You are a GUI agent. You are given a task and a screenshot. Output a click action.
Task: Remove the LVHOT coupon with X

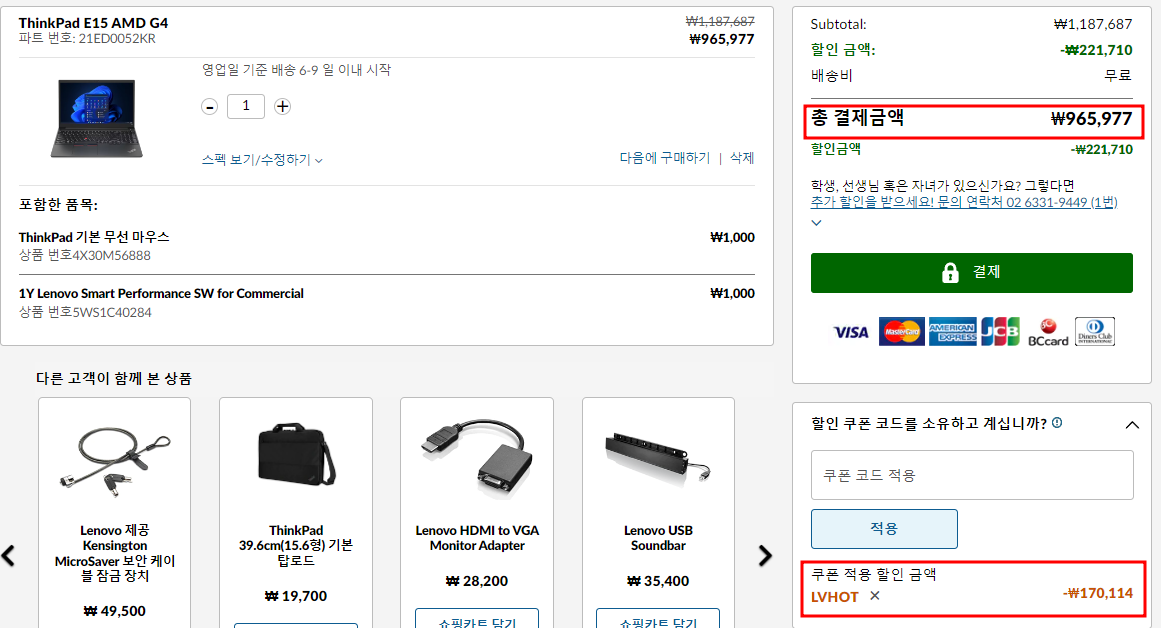874,595
